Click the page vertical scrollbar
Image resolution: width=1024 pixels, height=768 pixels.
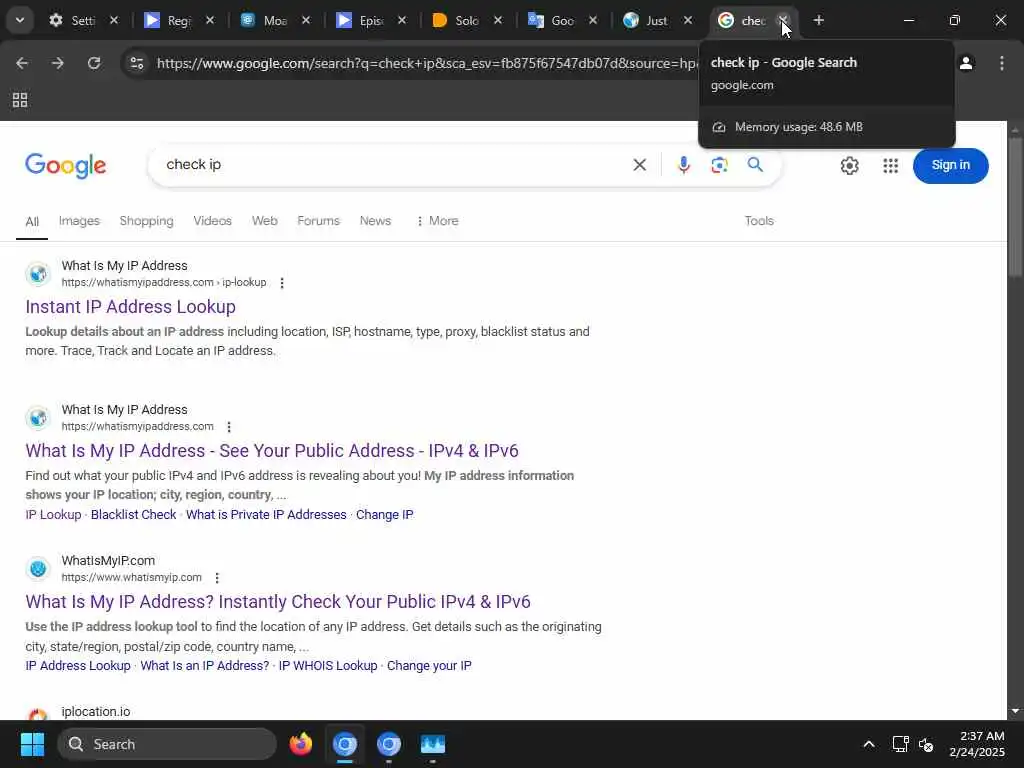[x=1015, y=206]
